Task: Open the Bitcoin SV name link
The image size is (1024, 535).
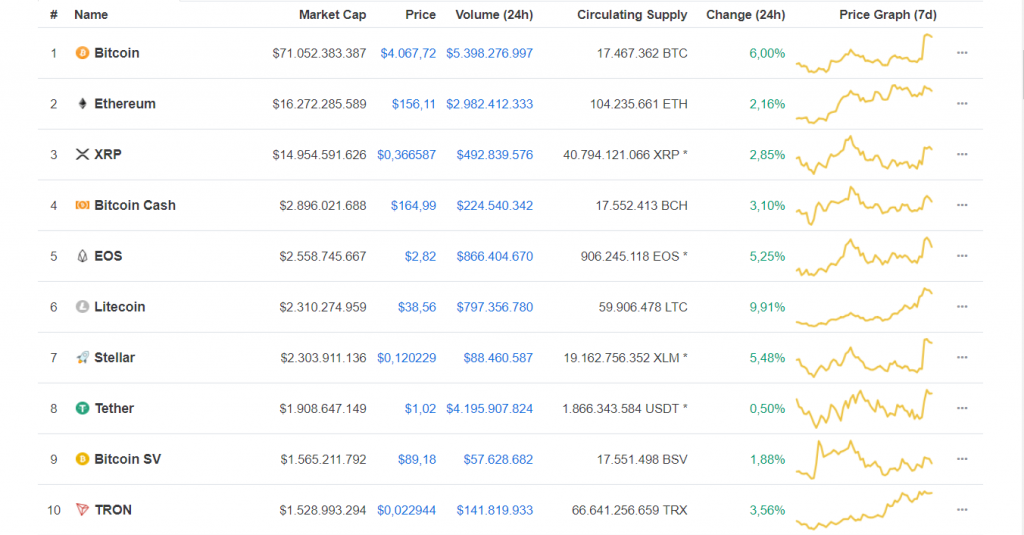Action: click(127, 459)
